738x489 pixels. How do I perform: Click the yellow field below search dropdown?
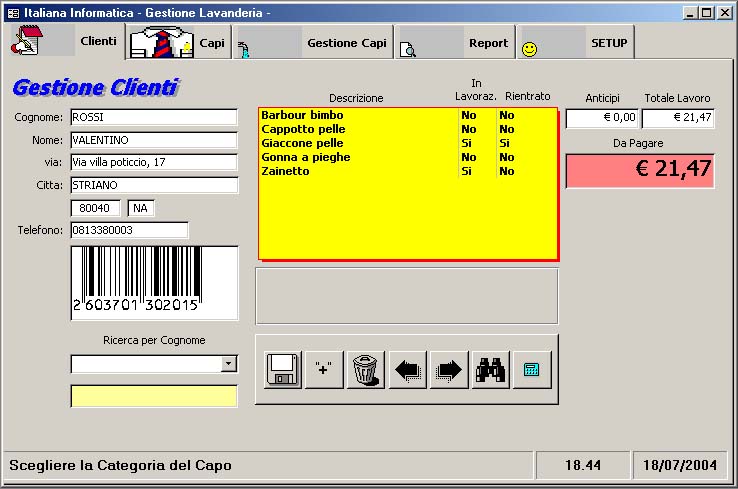(x=154, y=396)
